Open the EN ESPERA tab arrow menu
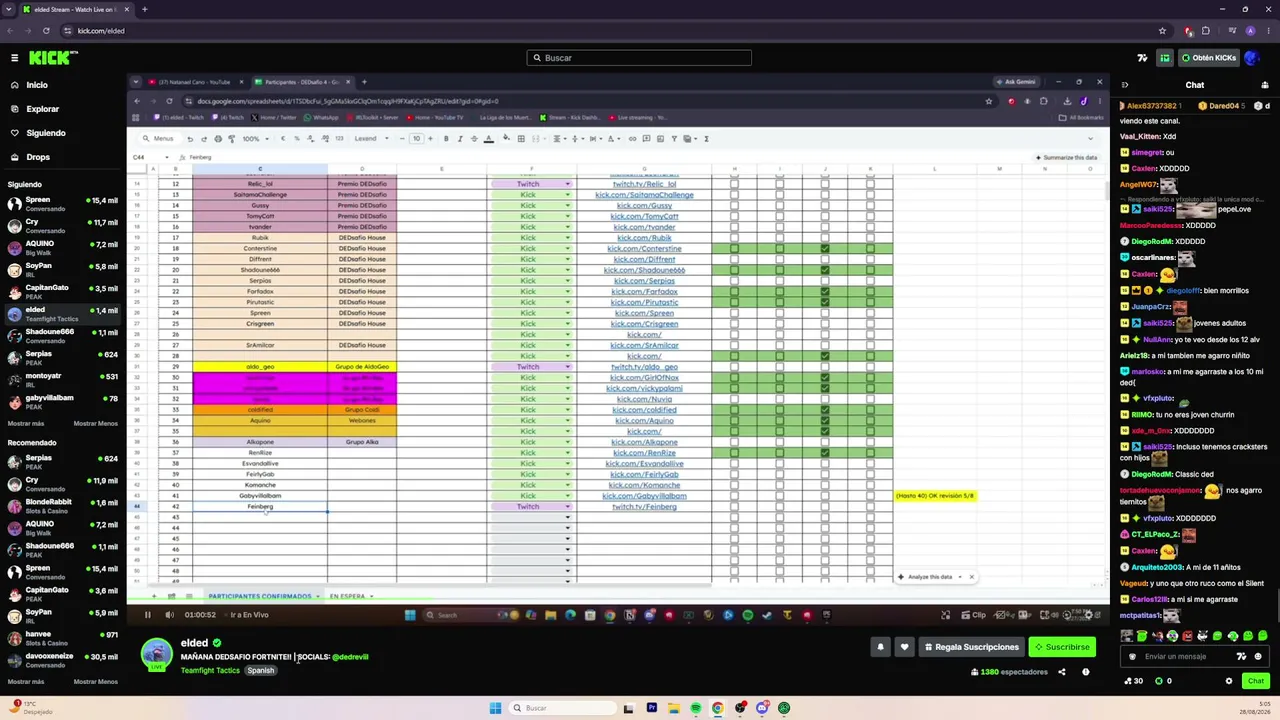The image size is (1280, 720). (372, 597)
